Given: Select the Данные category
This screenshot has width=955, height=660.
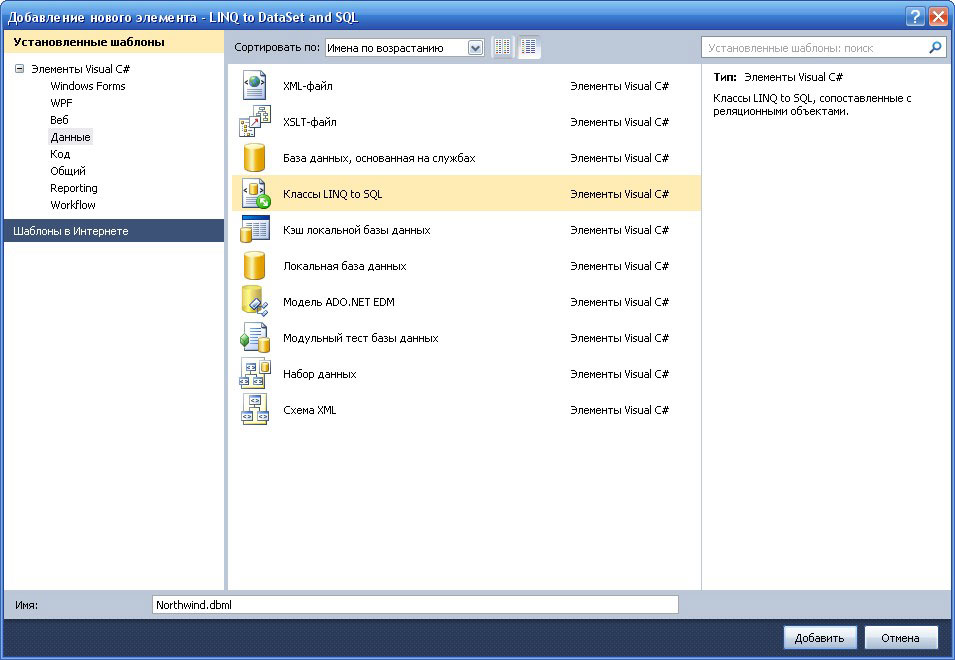Looking at the screenshot, I should 71,137.
